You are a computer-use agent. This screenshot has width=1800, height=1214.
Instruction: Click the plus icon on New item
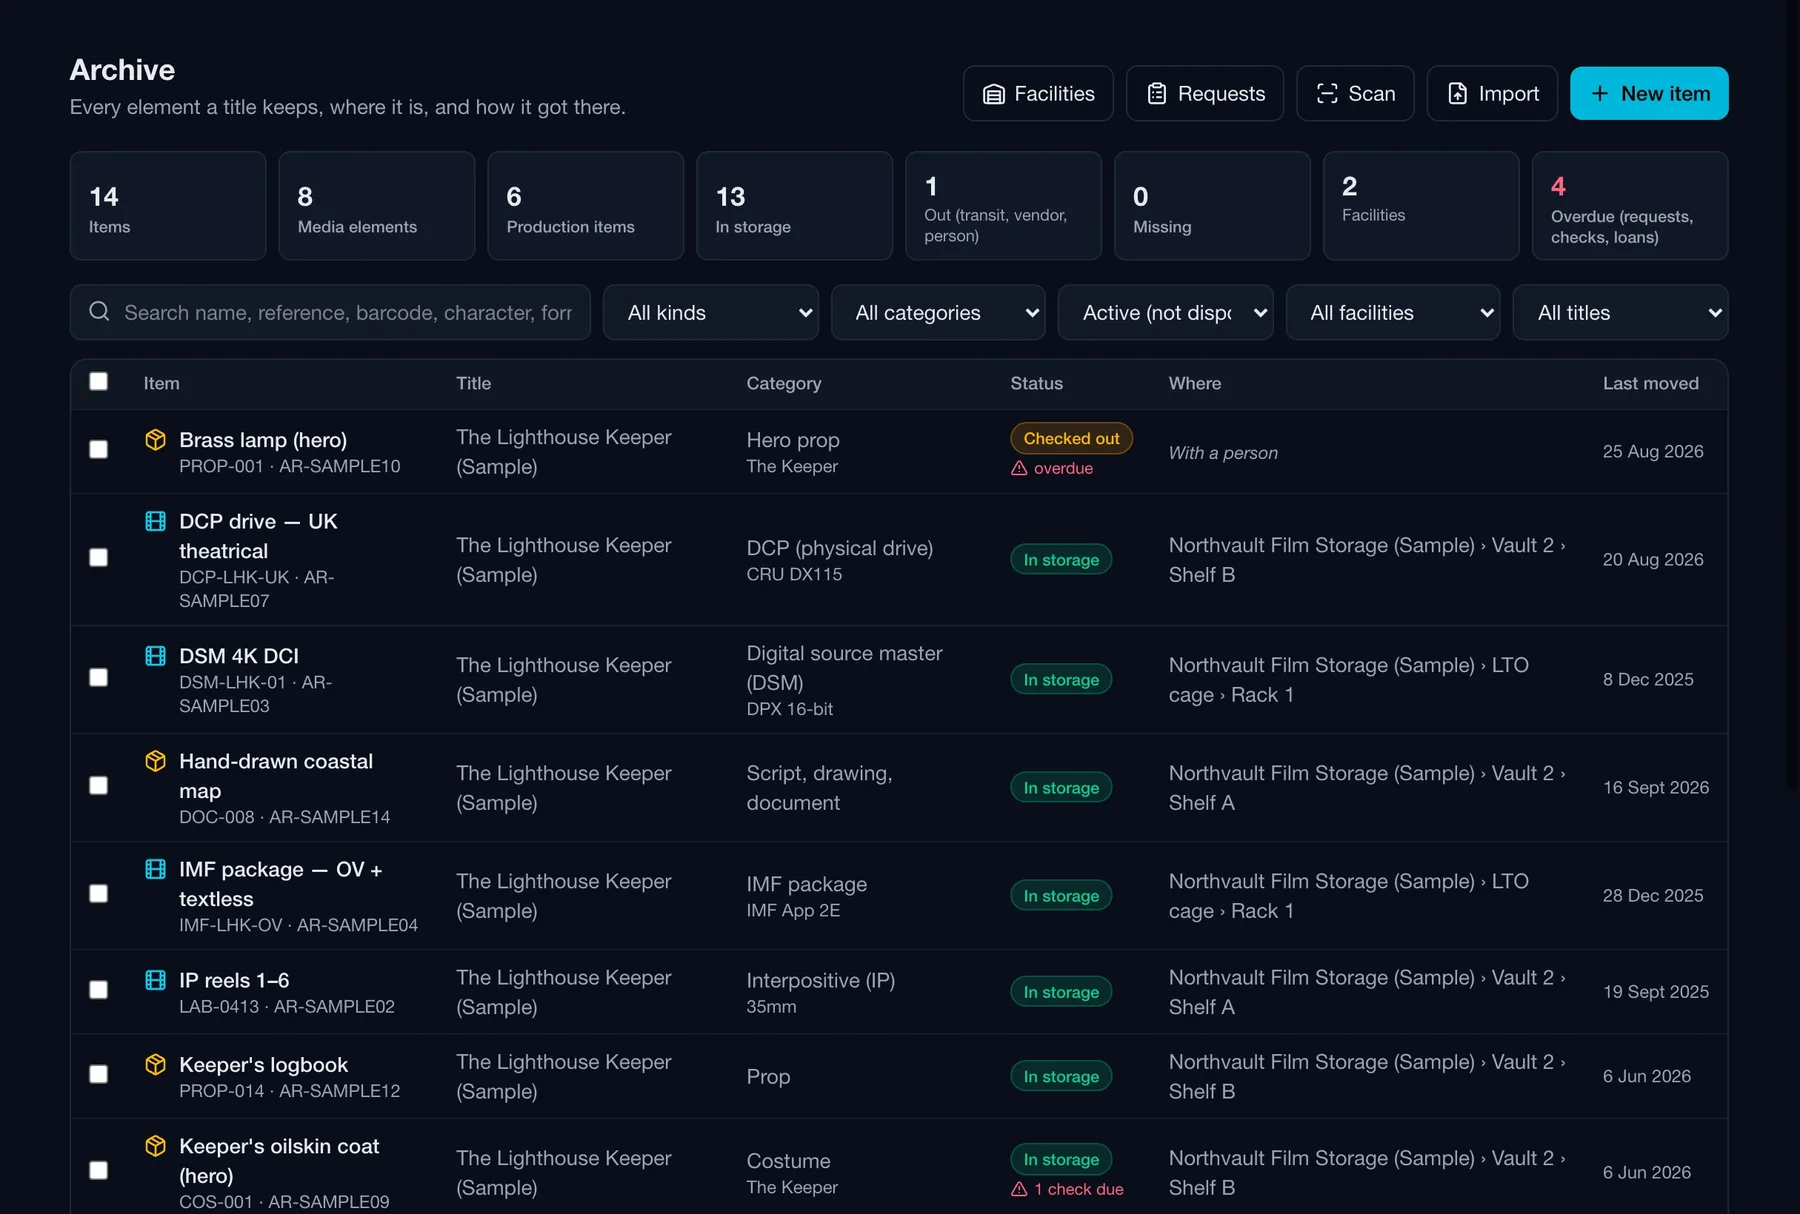[x=1600, y=94]
